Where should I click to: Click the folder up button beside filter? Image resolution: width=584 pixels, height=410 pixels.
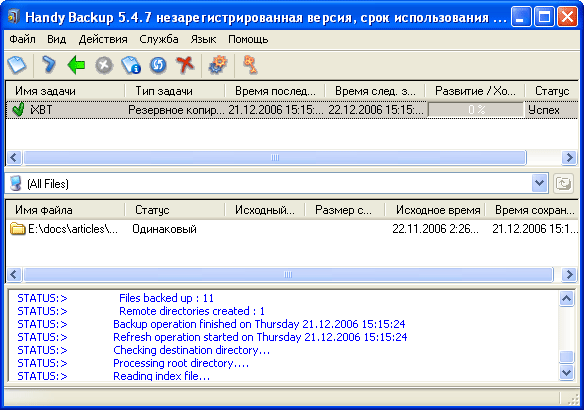(563, 183)
